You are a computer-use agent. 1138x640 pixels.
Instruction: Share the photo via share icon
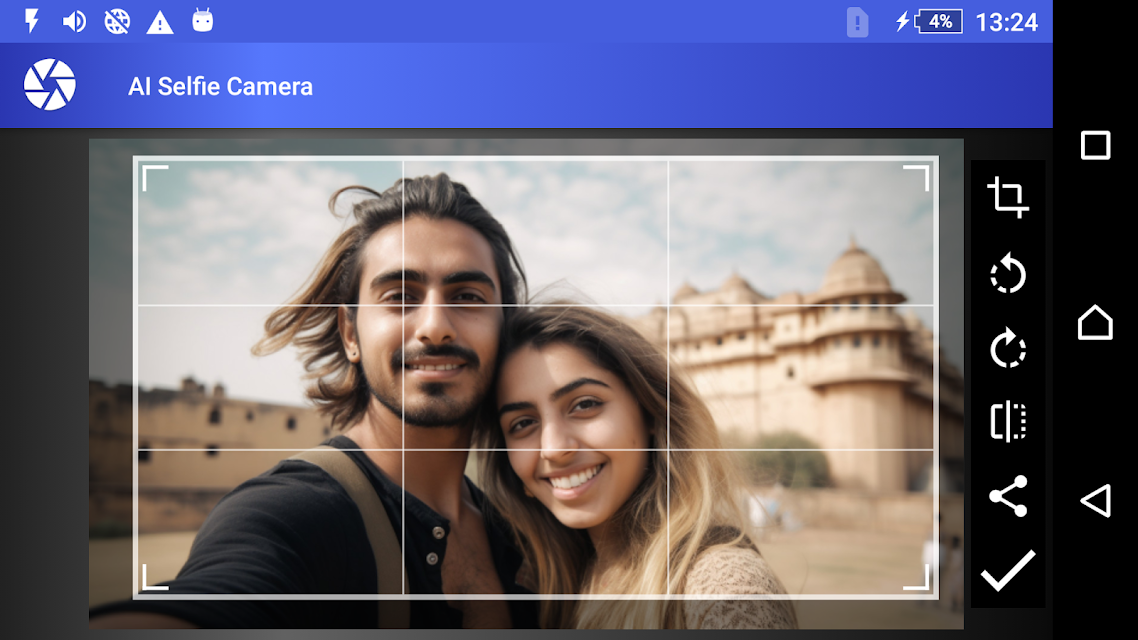pyautogui.click(x=1008, y=496)
